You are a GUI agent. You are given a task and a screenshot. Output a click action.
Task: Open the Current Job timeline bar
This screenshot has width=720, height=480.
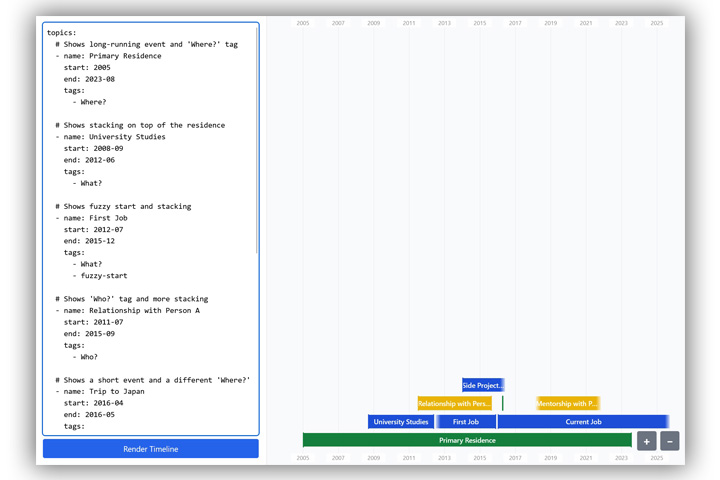point(583,422)
